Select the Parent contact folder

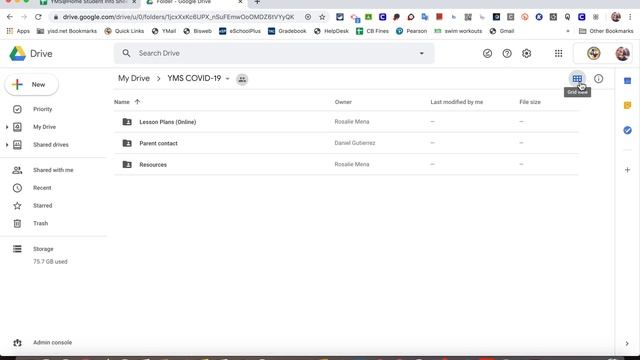pos(346,143)
